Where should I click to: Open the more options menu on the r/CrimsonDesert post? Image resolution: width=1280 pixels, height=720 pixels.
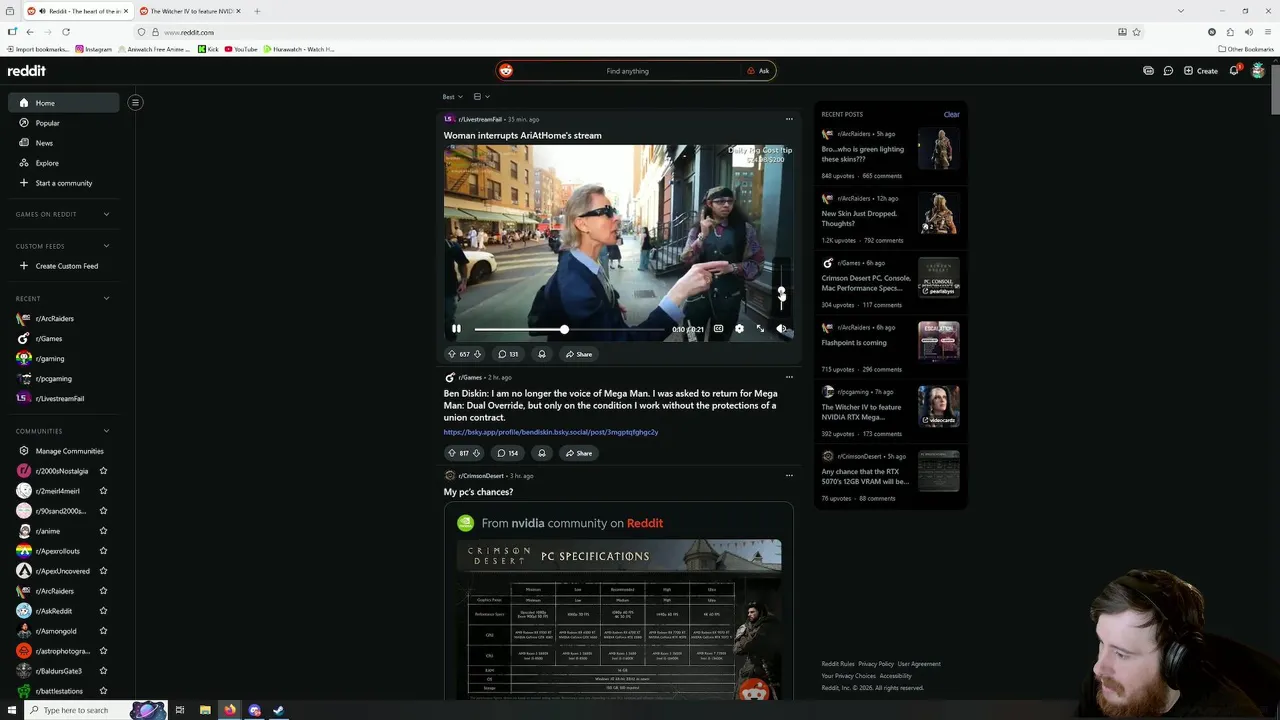click(x=789, y=475)
